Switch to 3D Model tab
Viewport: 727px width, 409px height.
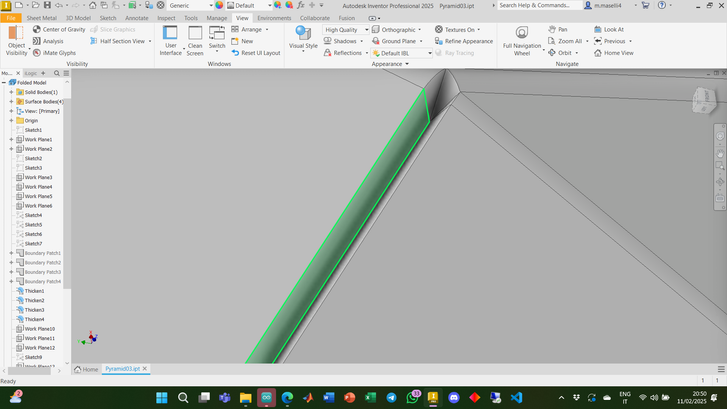(x=78, y=18)
